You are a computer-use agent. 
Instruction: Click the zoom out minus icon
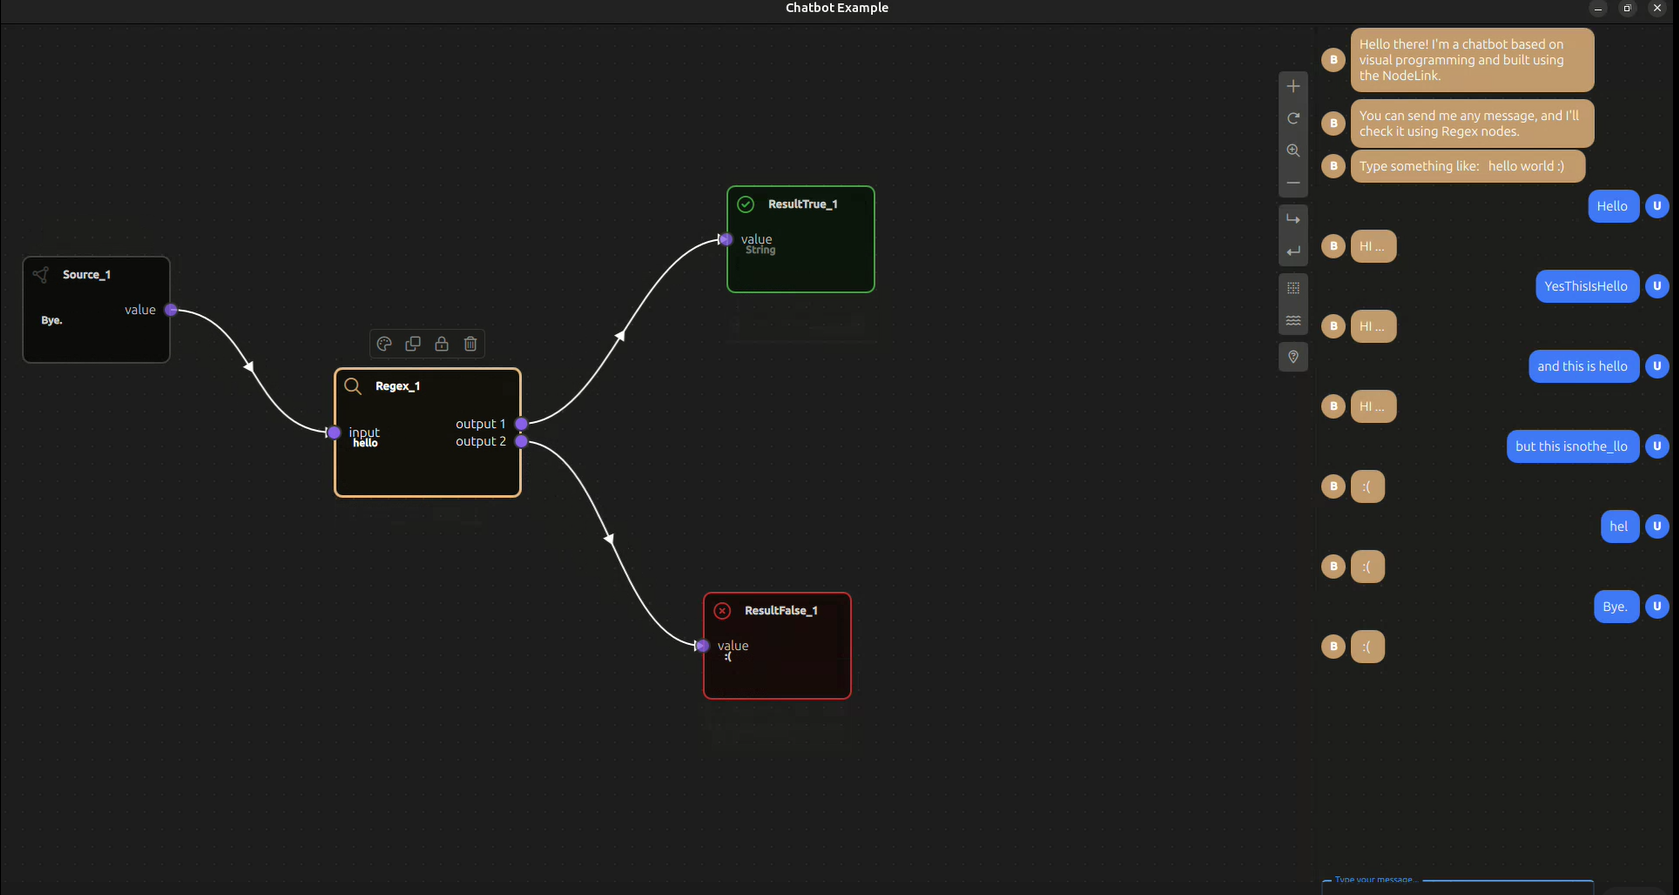(1293, 183)
